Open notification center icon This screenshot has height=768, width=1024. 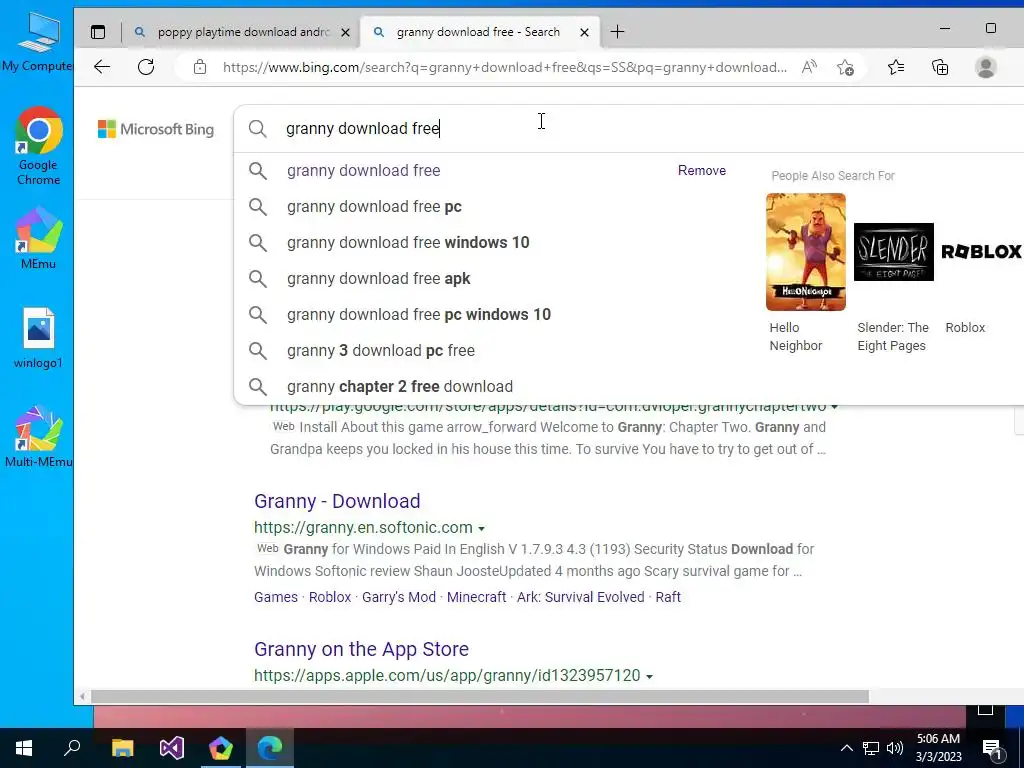[991, 748]
